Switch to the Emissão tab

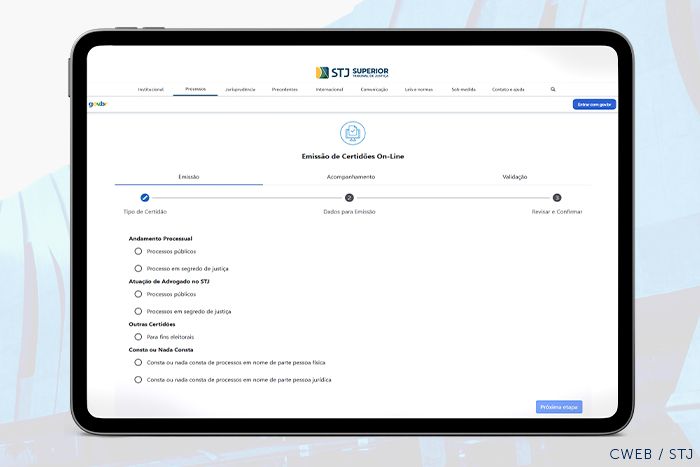[189, 177]
